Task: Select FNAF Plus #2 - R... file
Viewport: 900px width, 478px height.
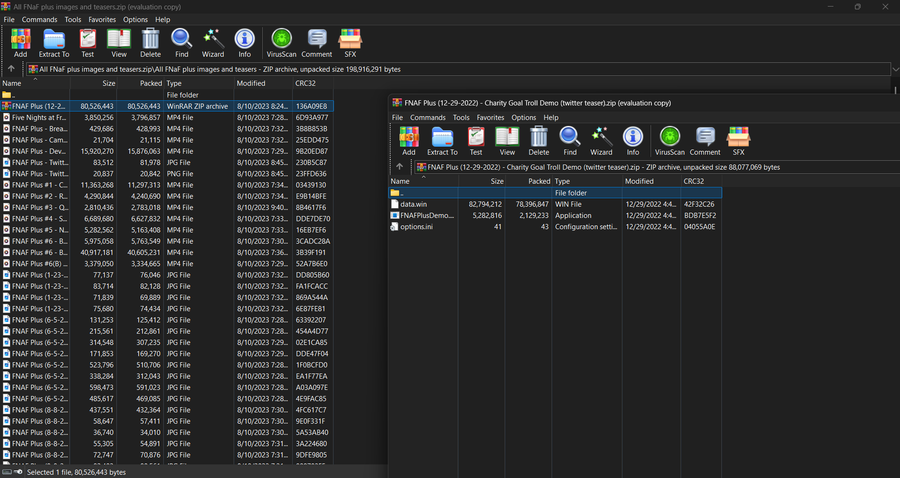Action: [166, 196]
